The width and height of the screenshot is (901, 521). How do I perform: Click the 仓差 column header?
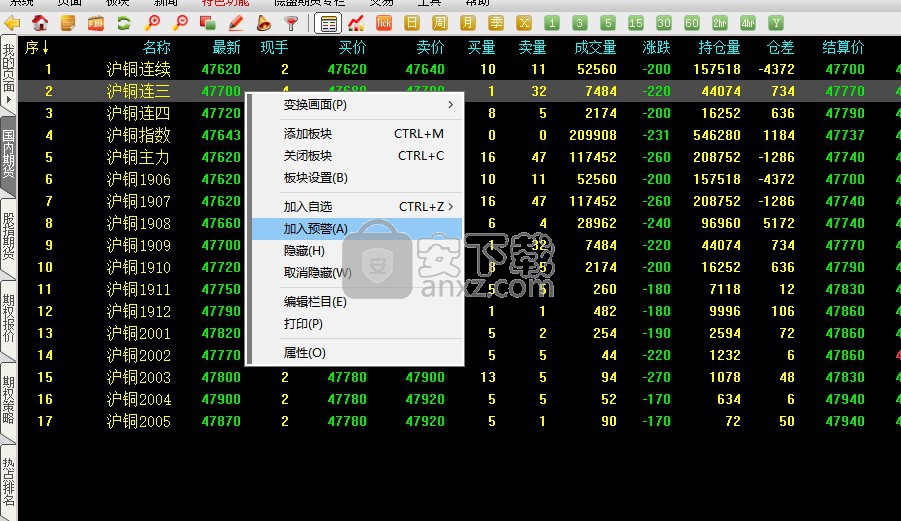click(x=780, y=47)
